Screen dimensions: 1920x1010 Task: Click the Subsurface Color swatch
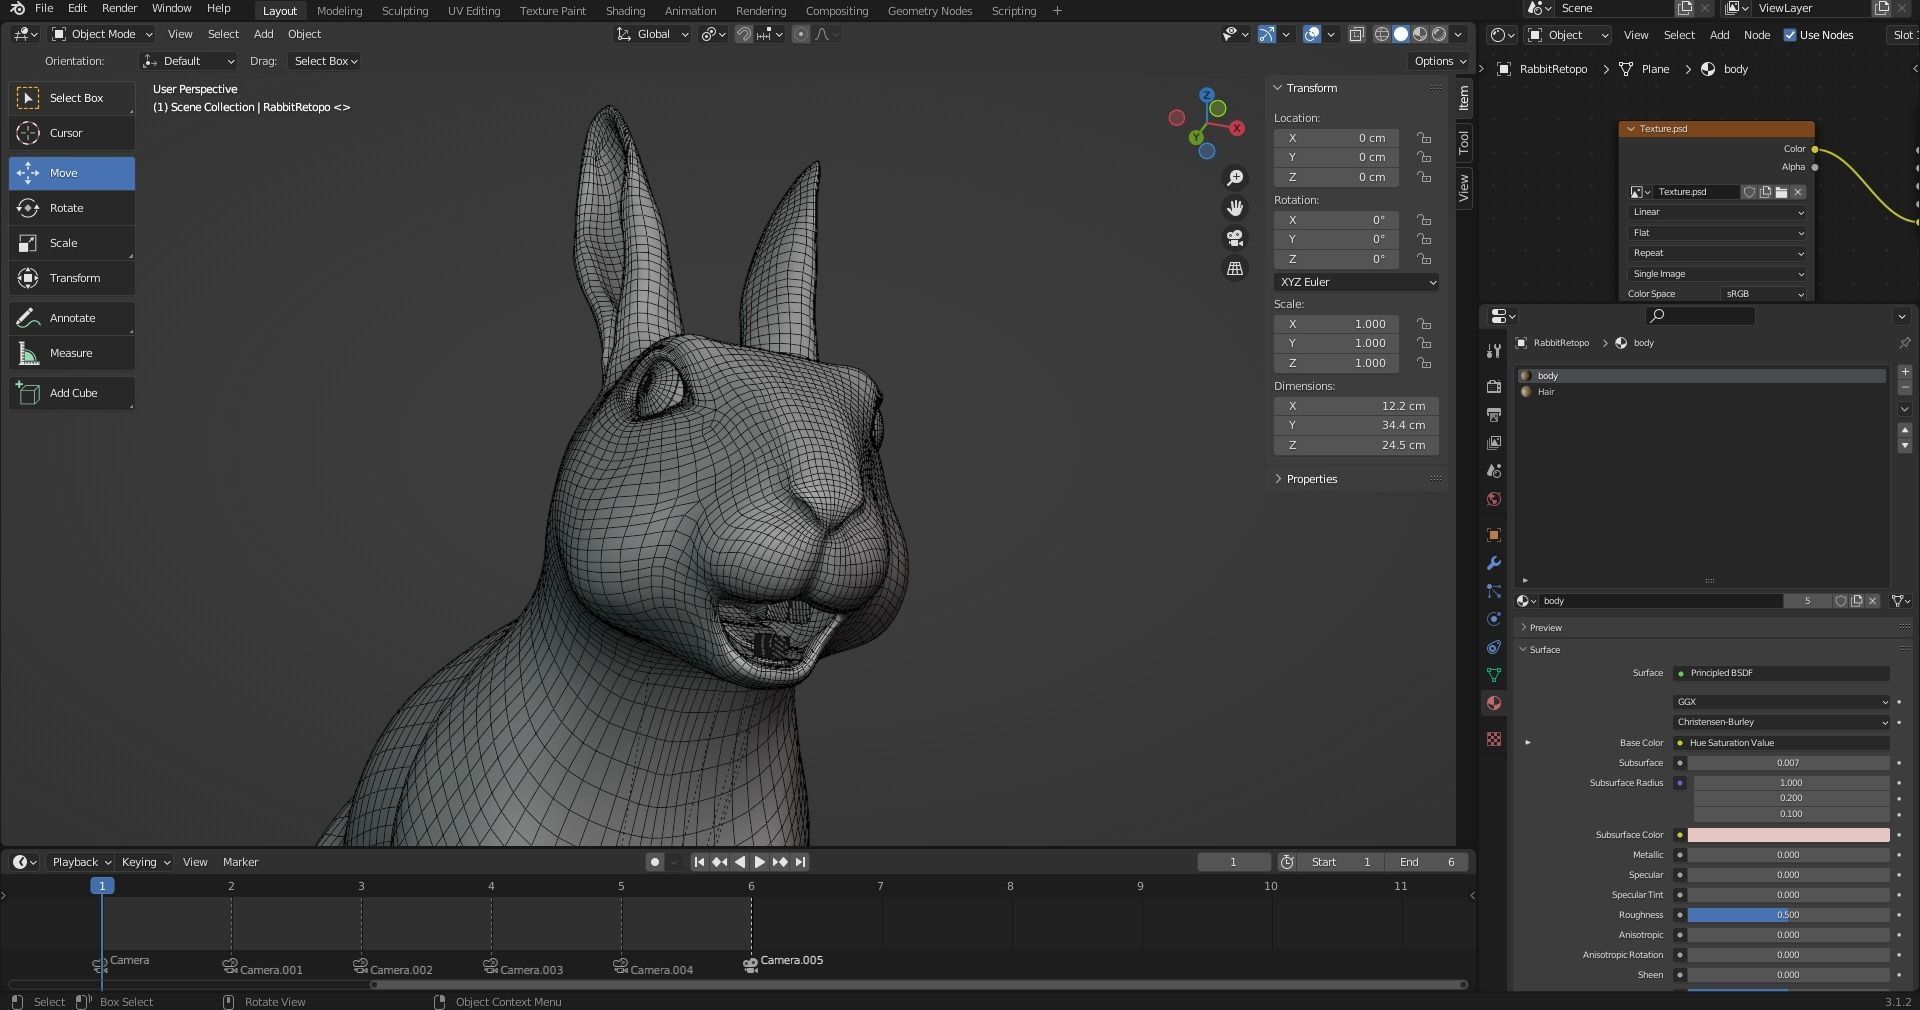point(1789,835)
